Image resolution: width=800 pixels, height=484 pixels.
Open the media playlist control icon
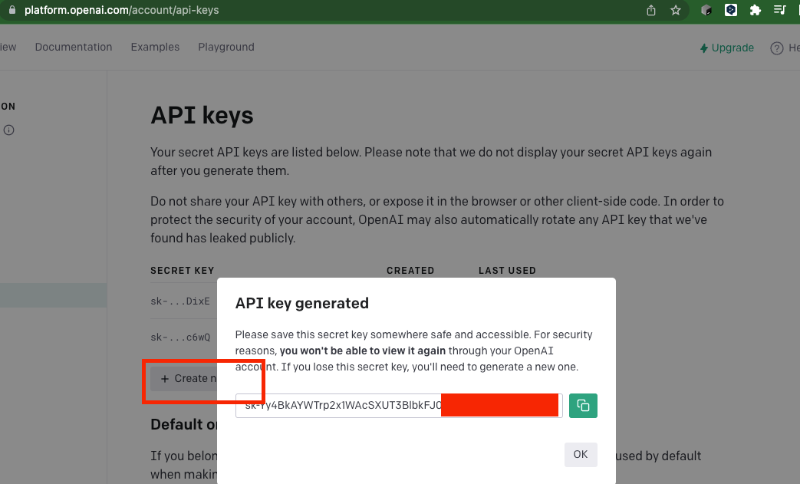pos(780,10)
